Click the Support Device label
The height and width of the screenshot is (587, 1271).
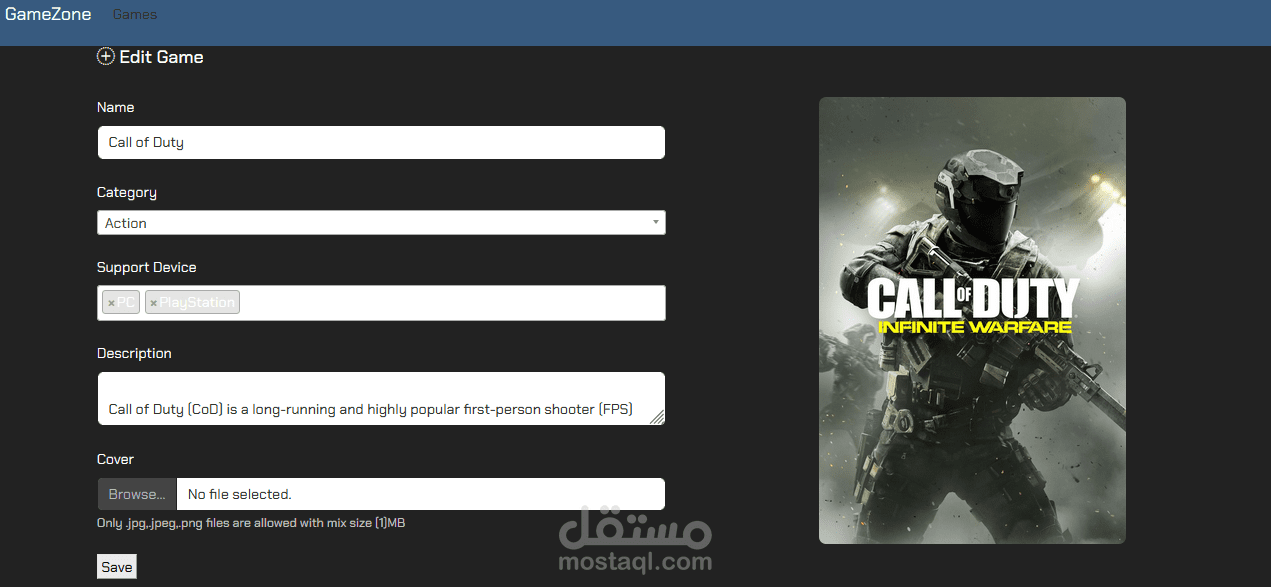(147, 267)
